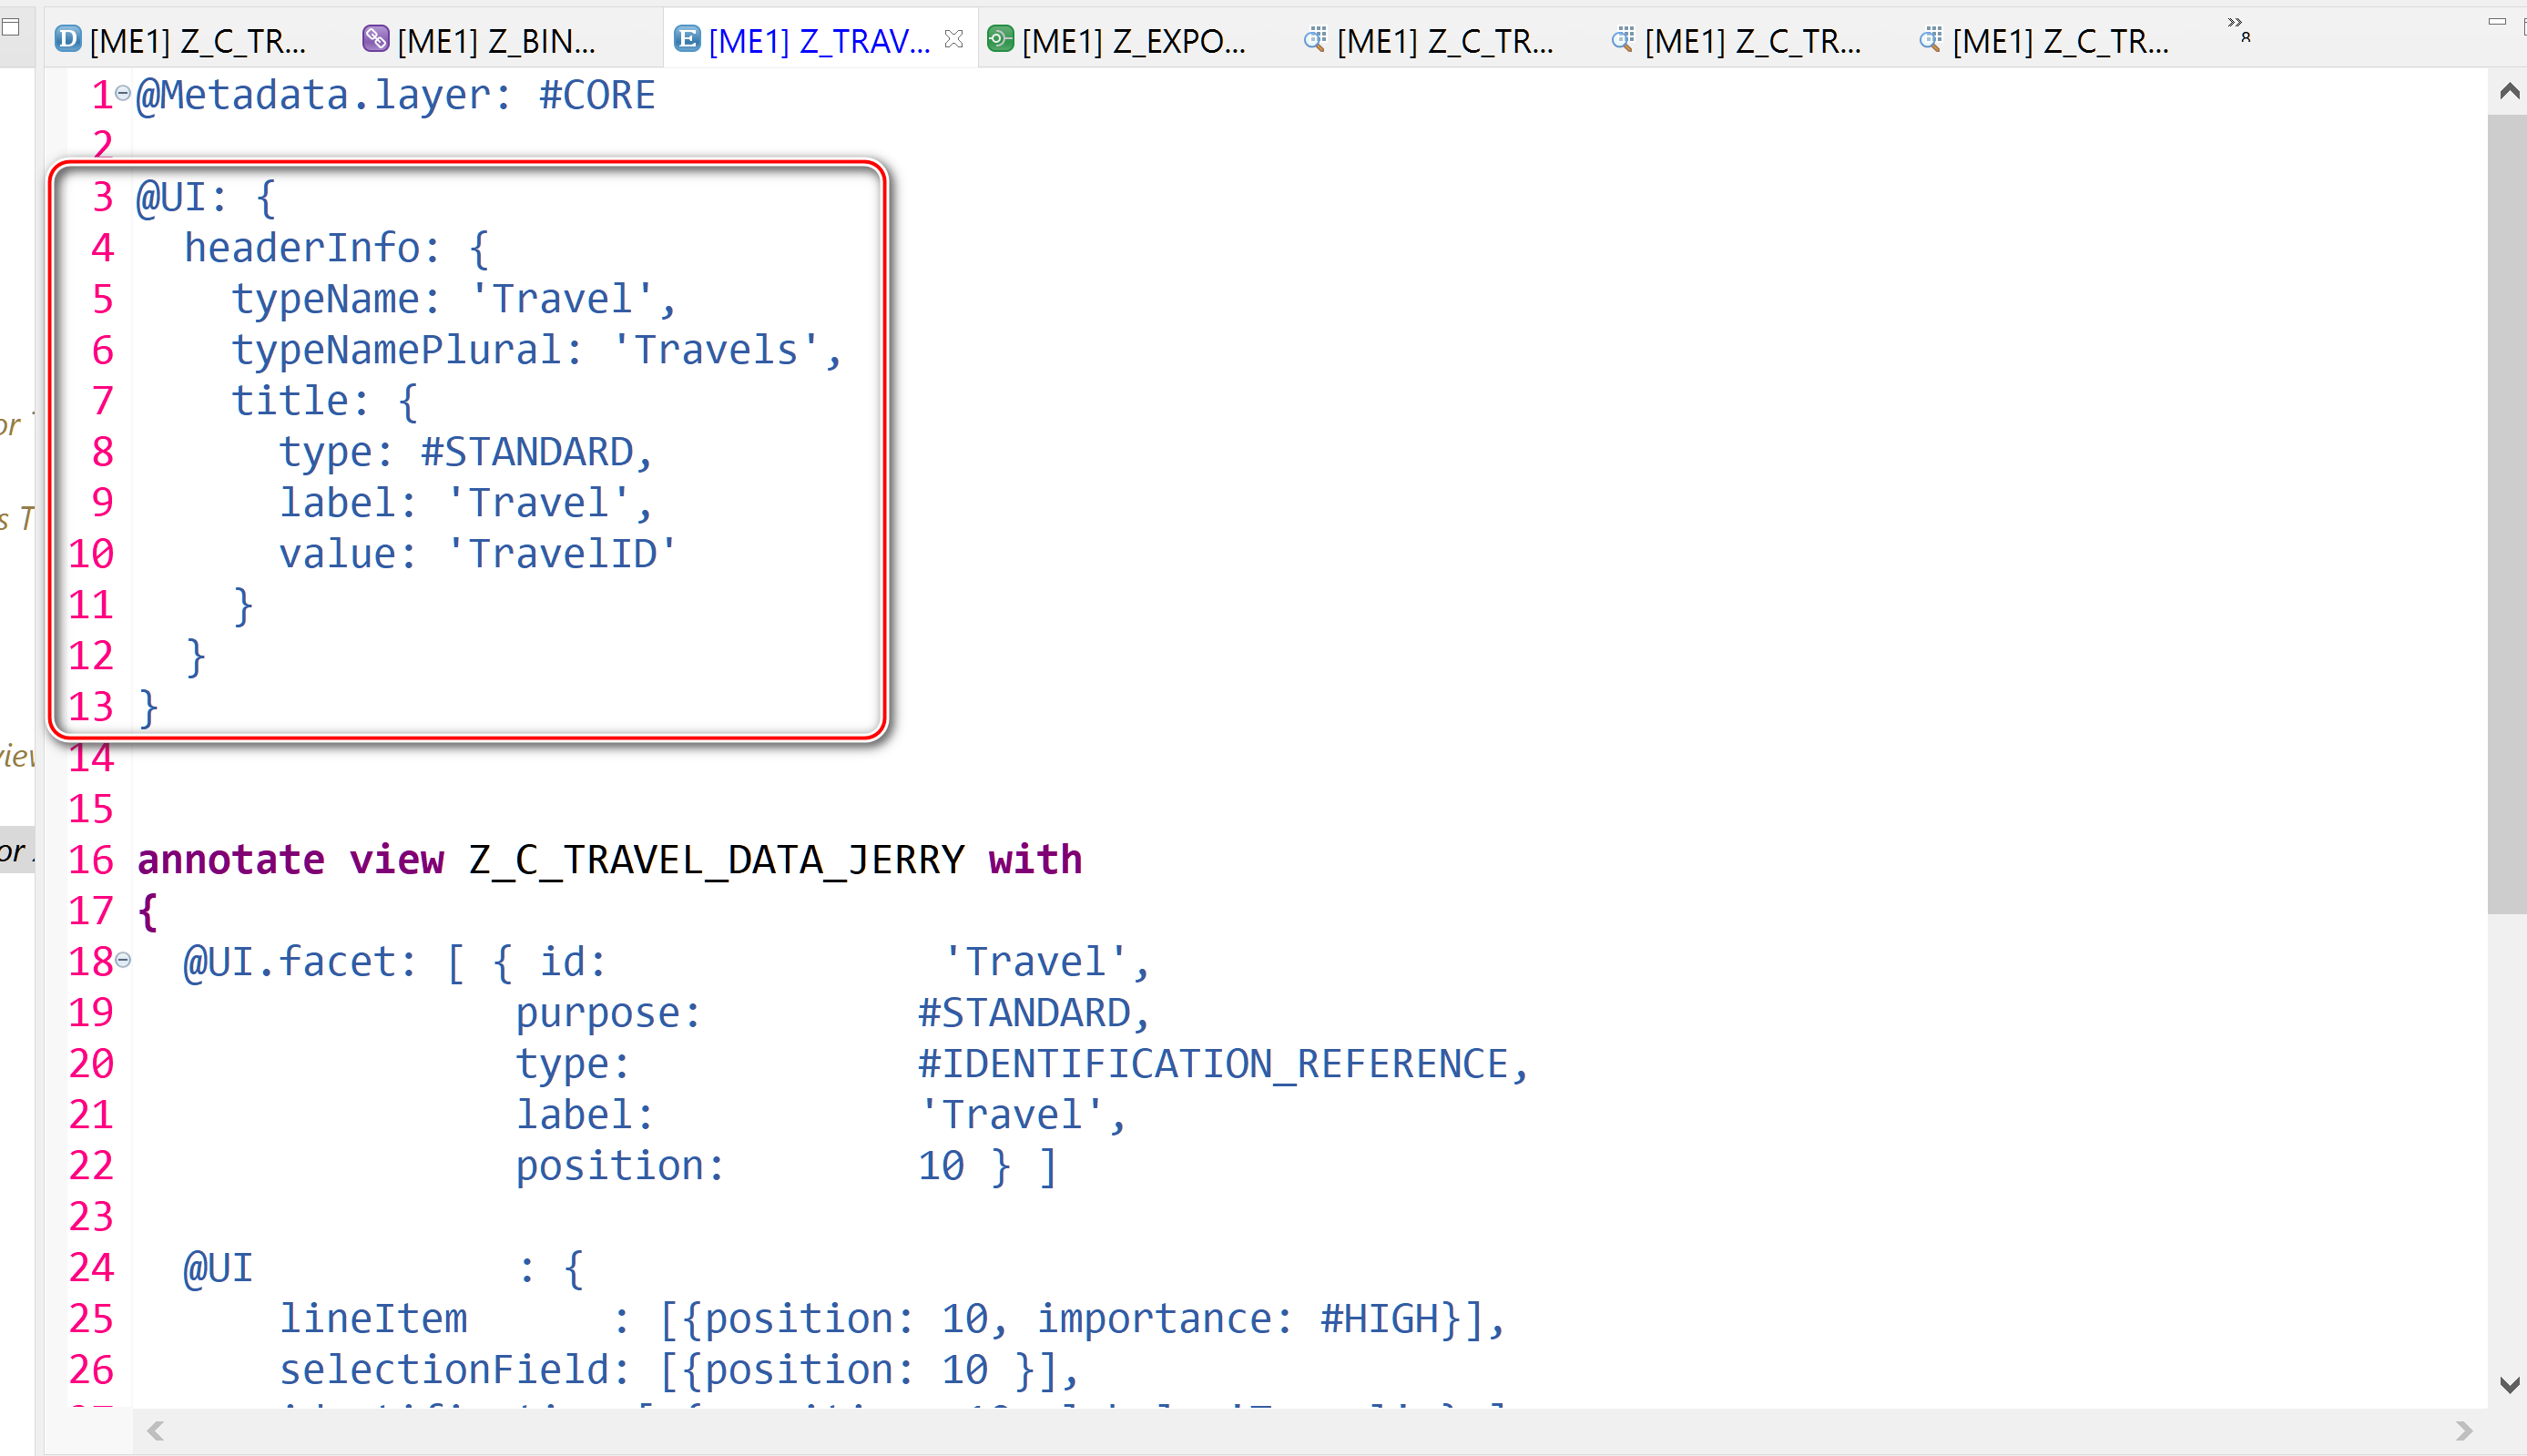Place the cursor on Z_C_TRAVEL_DATA_JERRY view name
2527x1456 pixels.
(x=716, y=860)
